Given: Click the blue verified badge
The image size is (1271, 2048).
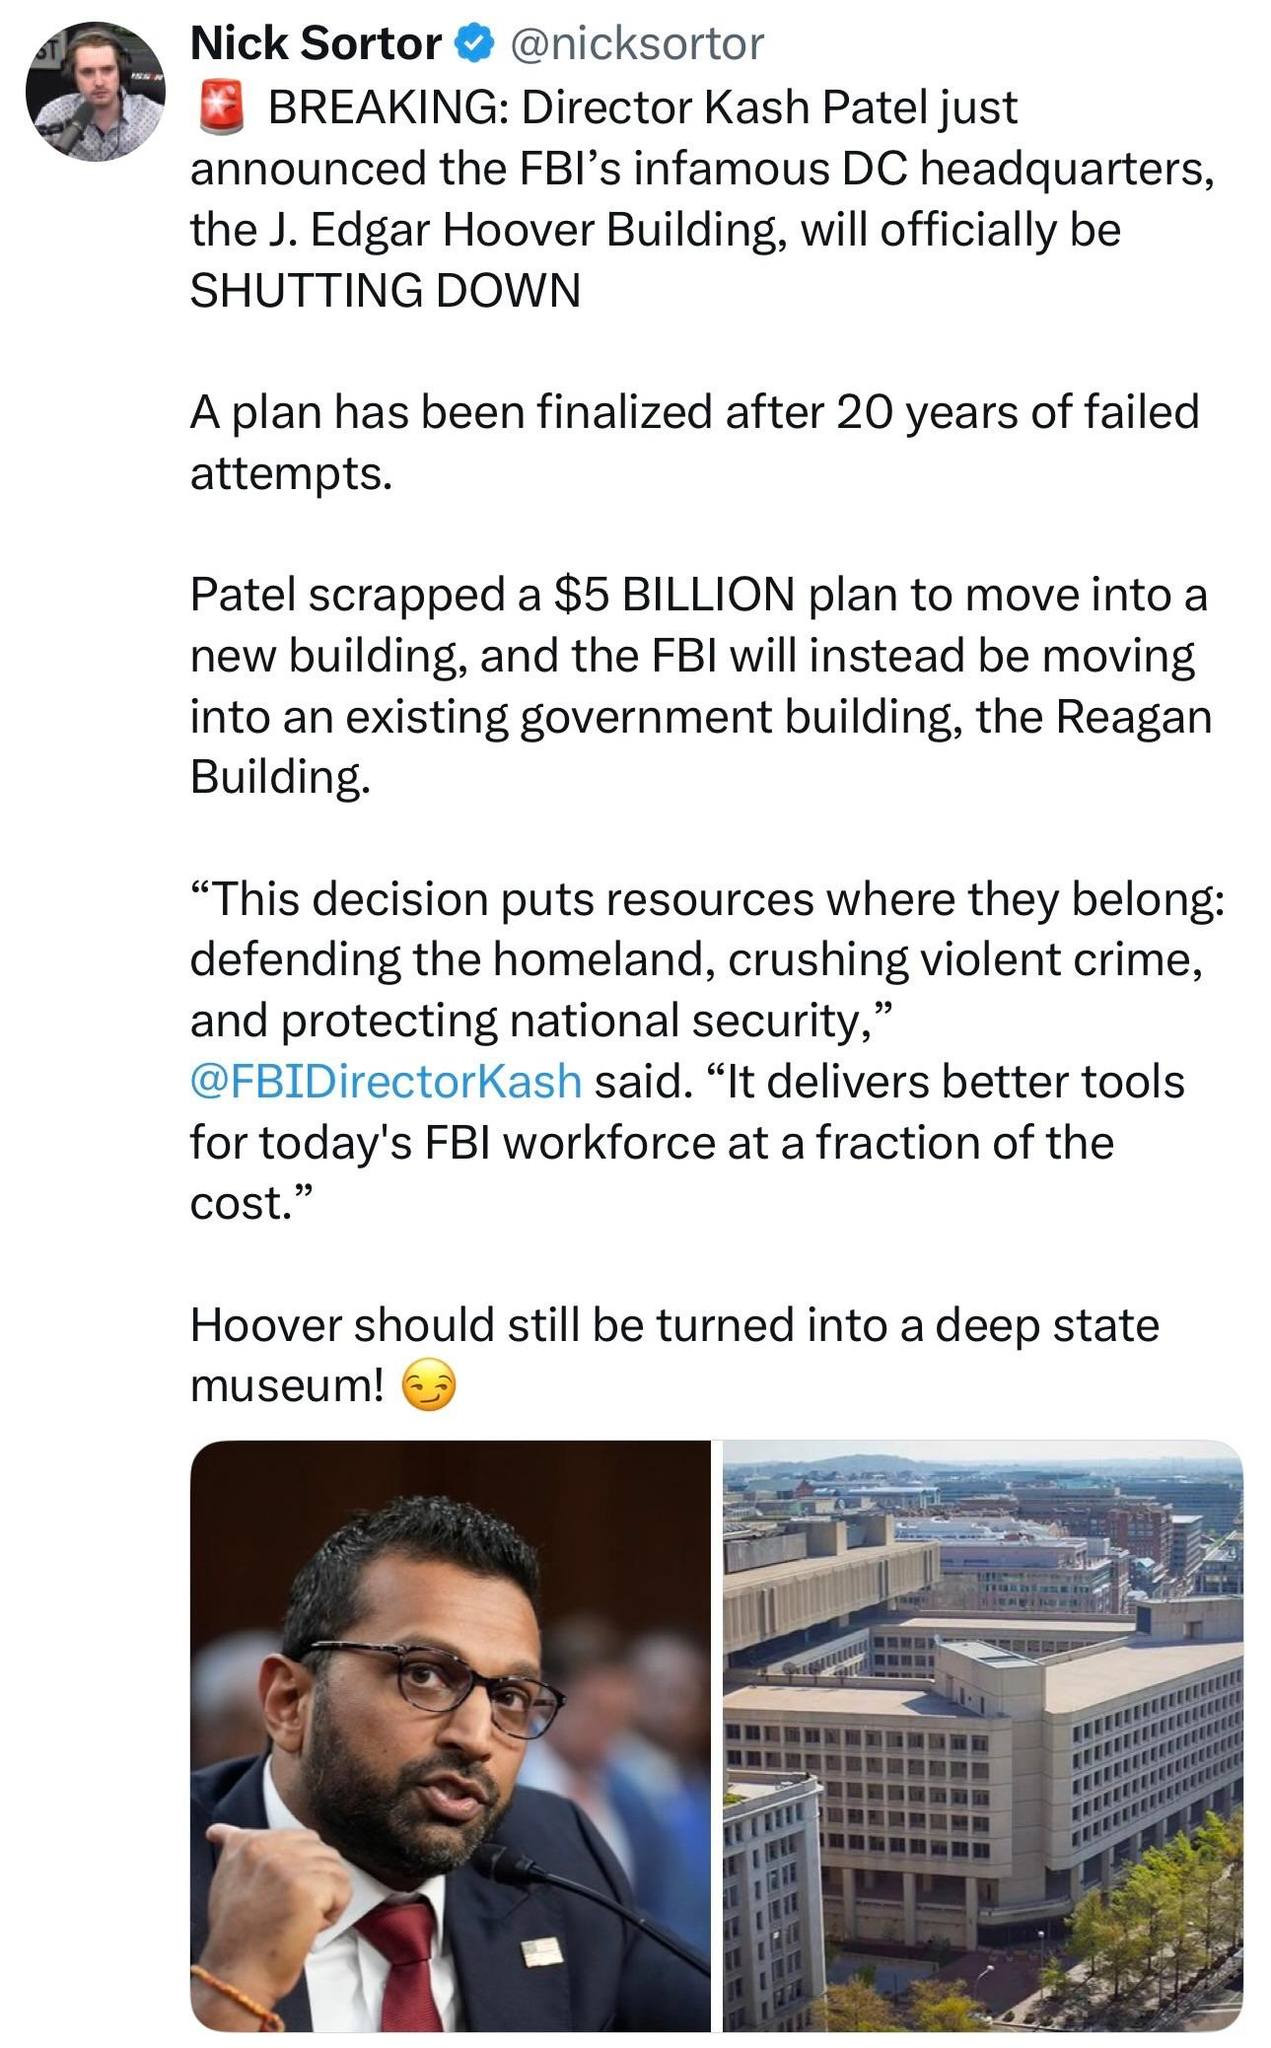Looking at the screenshot, I should (472, 43).
